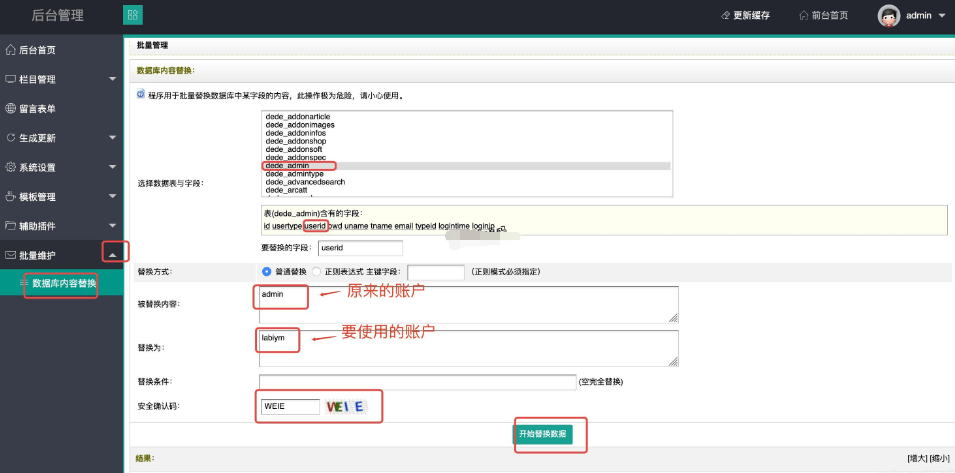The width and height of the screenshot is (955, 473).
Task: Click the logintime field name
Action: (454, 226)
